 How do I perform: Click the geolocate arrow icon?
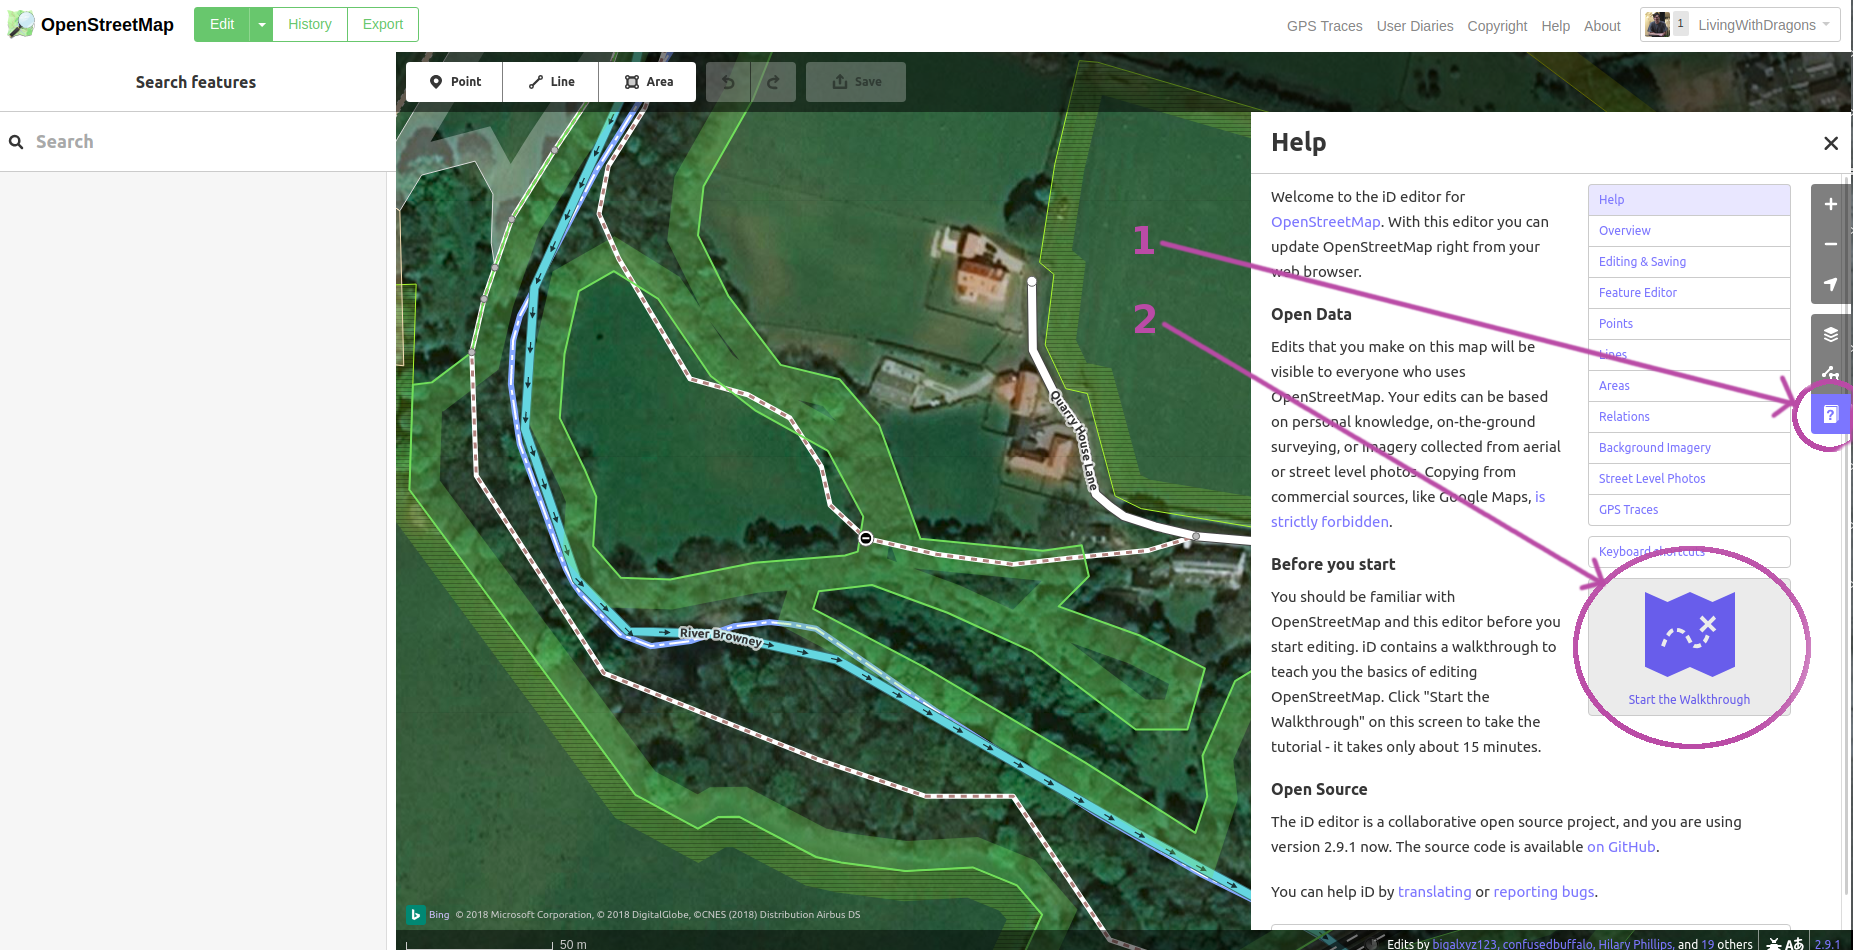[1831, 284]
